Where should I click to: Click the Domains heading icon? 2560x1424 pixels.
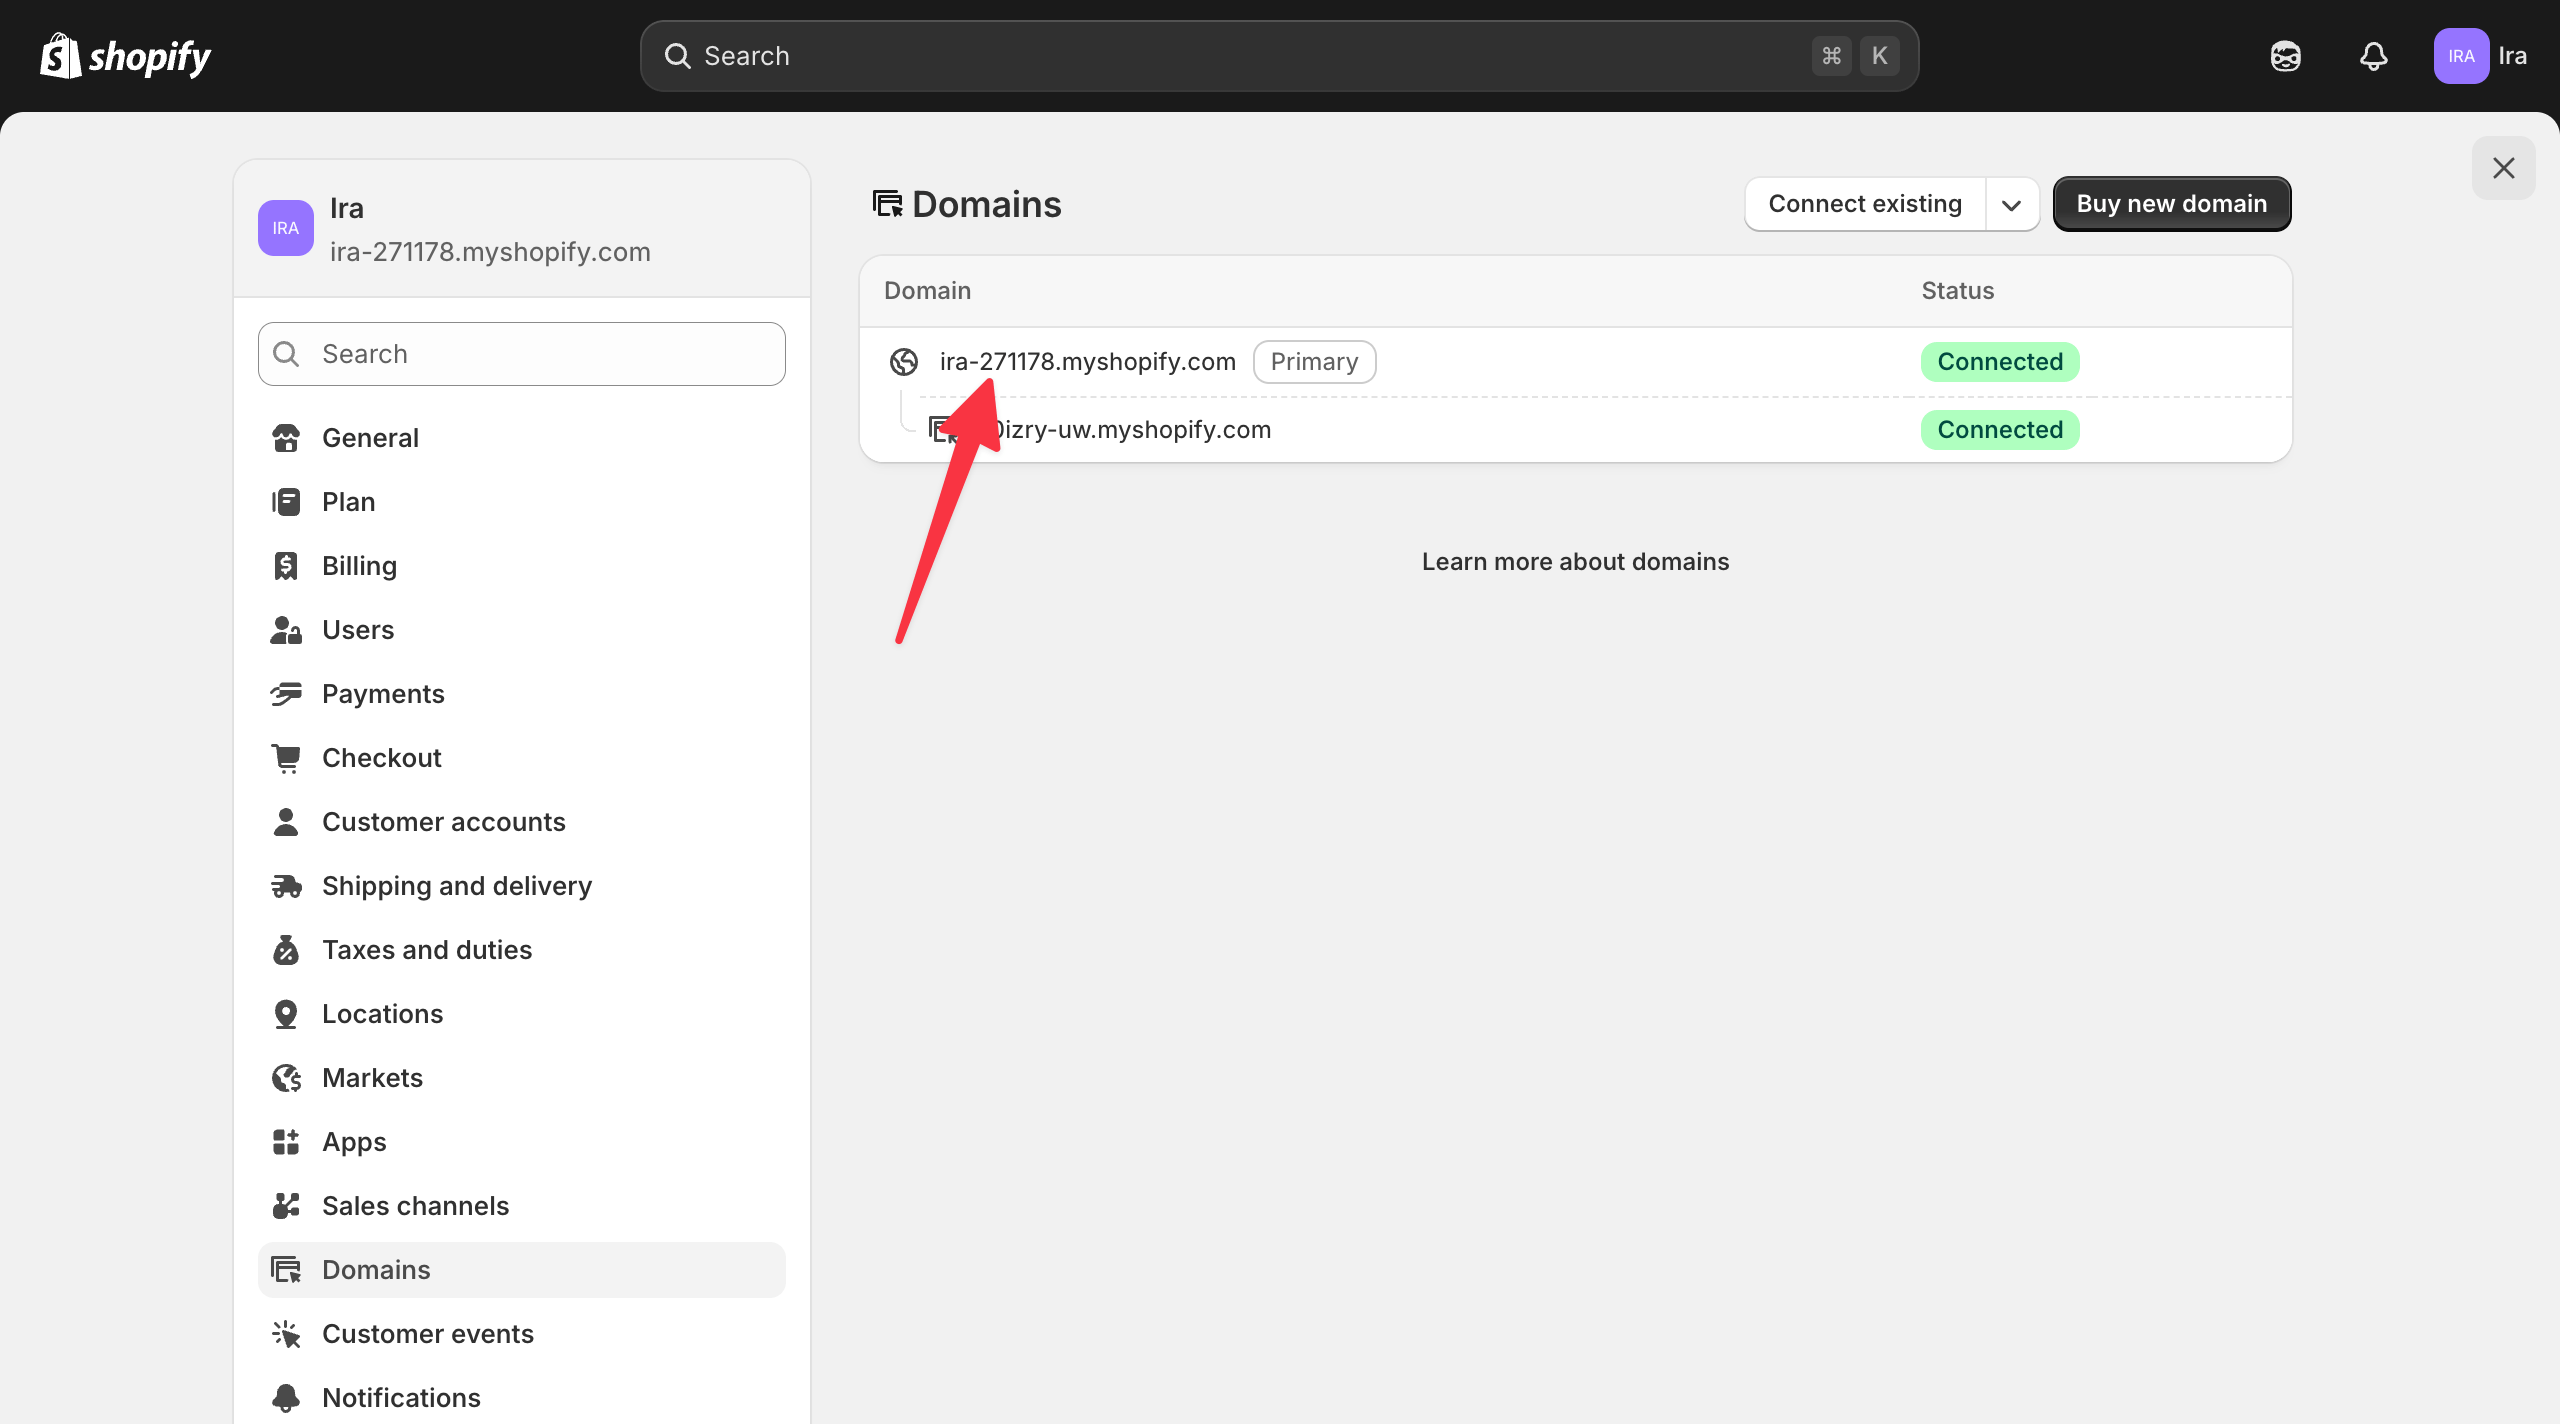[888, 204]
